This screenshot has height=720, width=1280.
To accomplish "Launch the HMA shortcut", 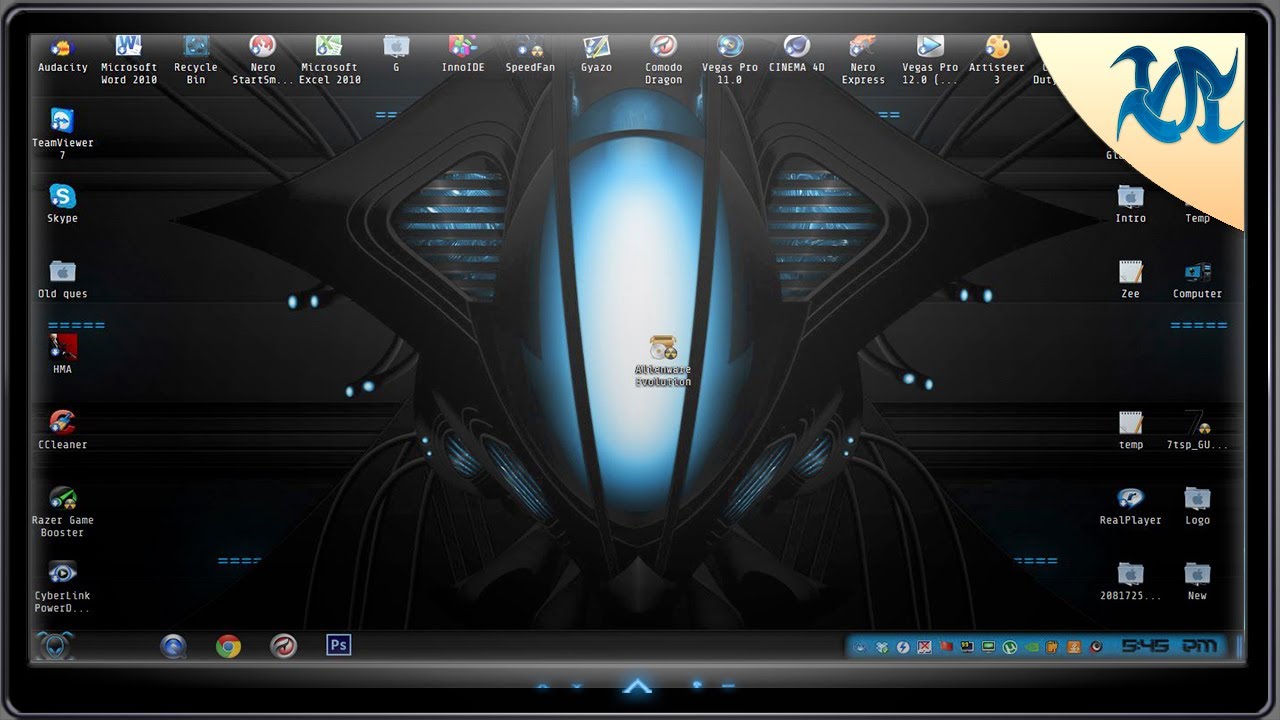I will pos(62,355).
